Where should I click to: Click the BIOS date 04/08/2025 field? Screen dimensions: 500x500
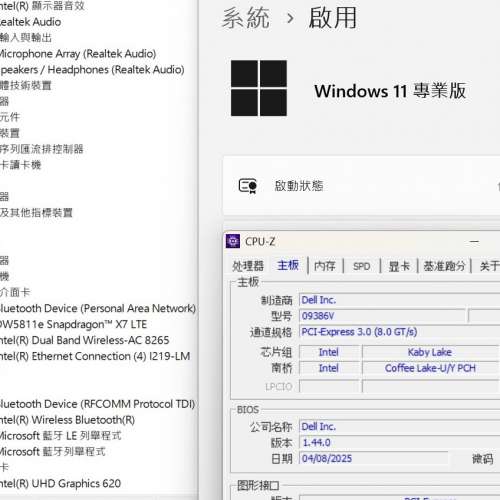[374, 458]
